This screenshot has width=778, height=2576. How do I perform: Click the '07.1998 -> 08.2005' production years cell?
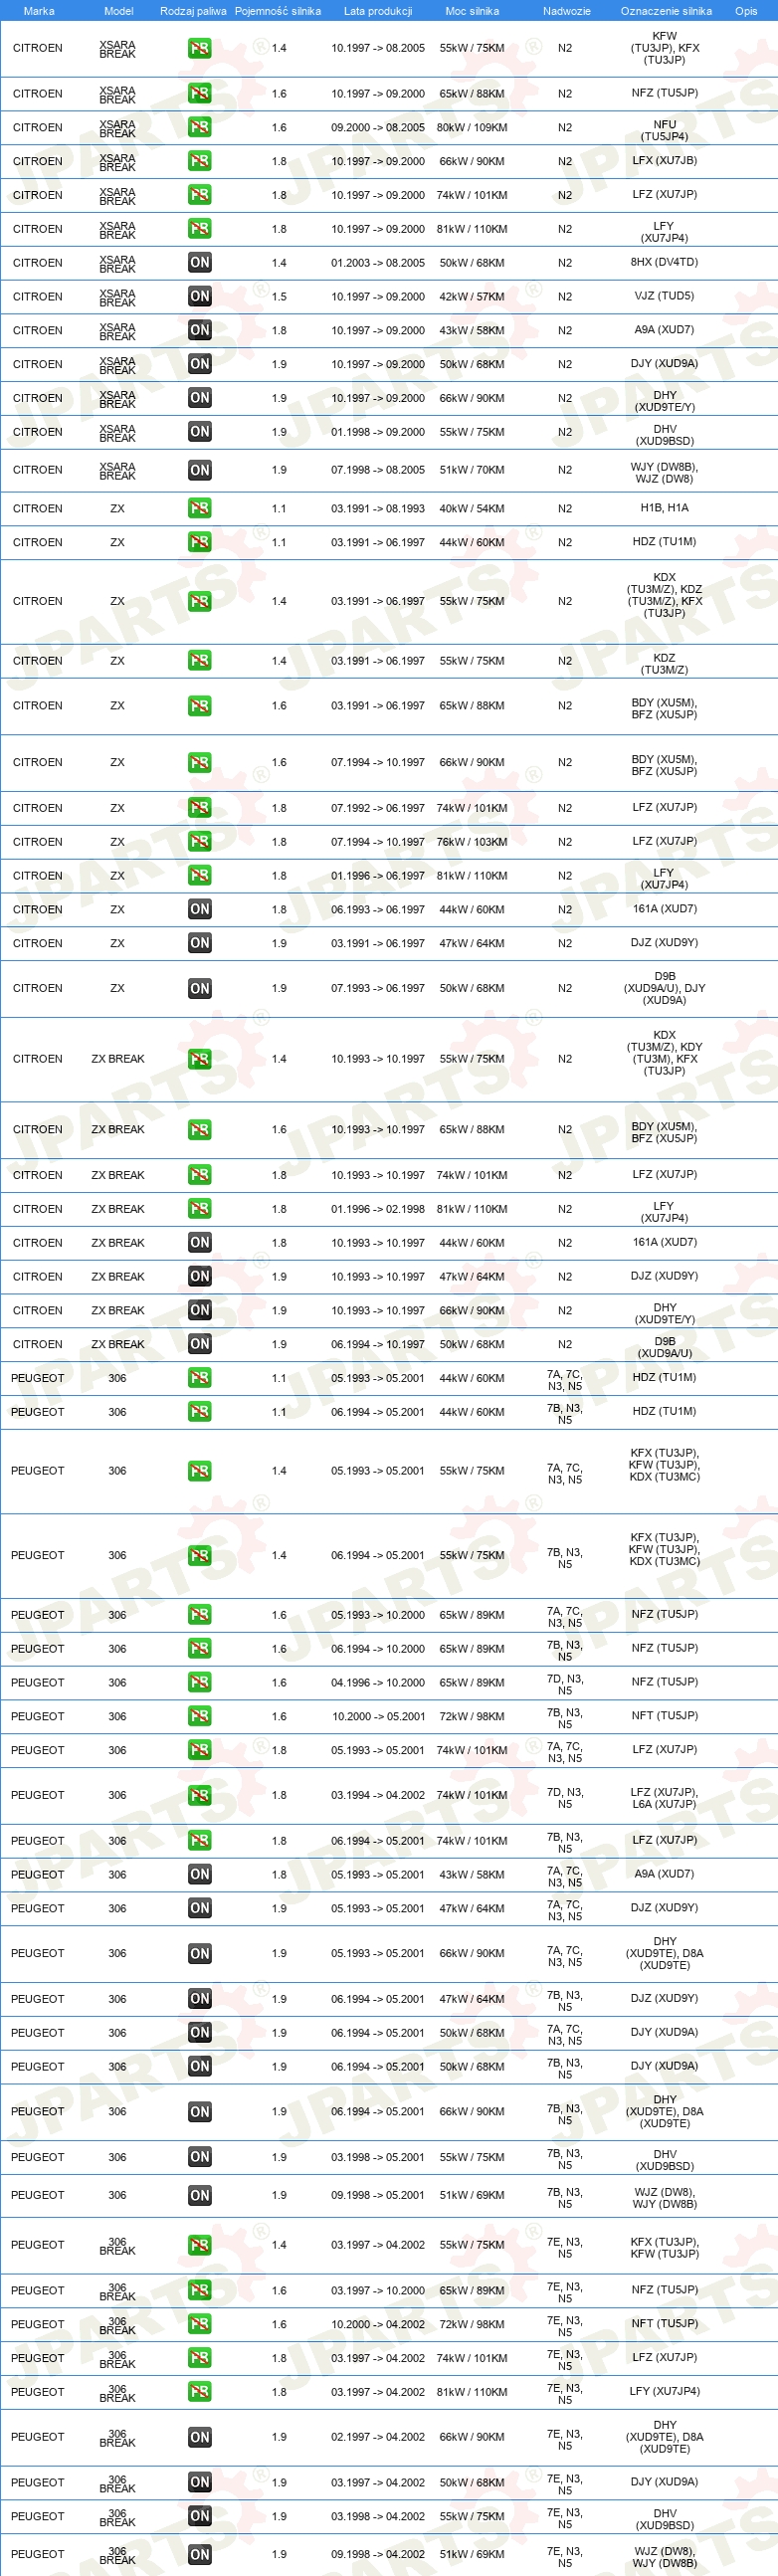click(378, 470)
